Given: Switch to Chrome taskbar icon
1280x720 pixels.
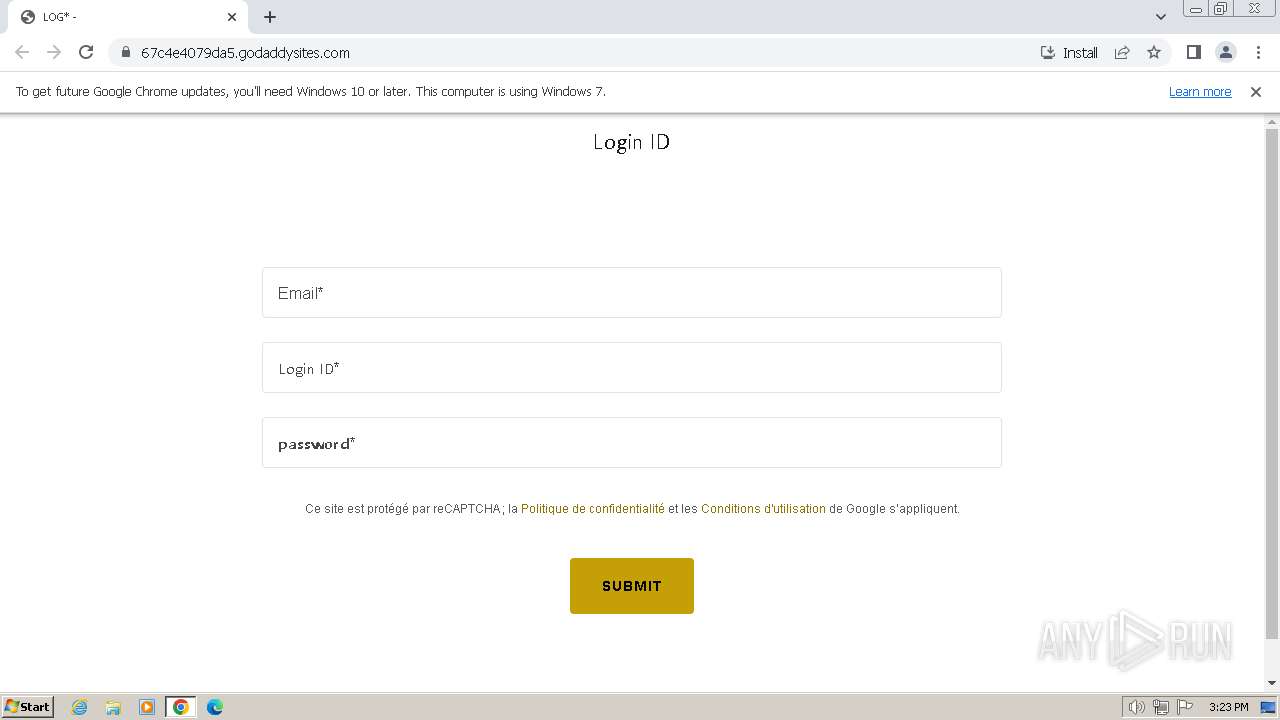Looking at the screenshot, I should tap(181, 707).
